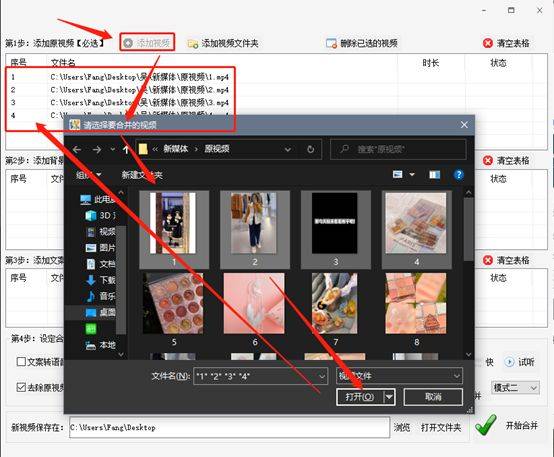Click the 打开(O) button
554x457 pixels.
click(x=360, y=397)
